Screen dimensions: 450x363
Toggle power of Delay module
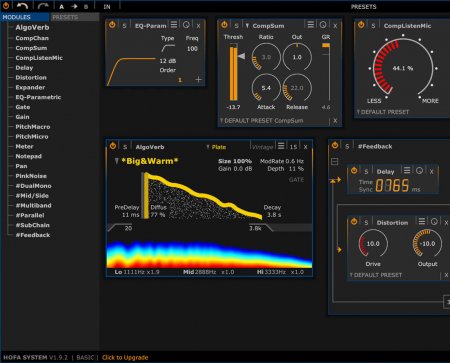point(354,170)
